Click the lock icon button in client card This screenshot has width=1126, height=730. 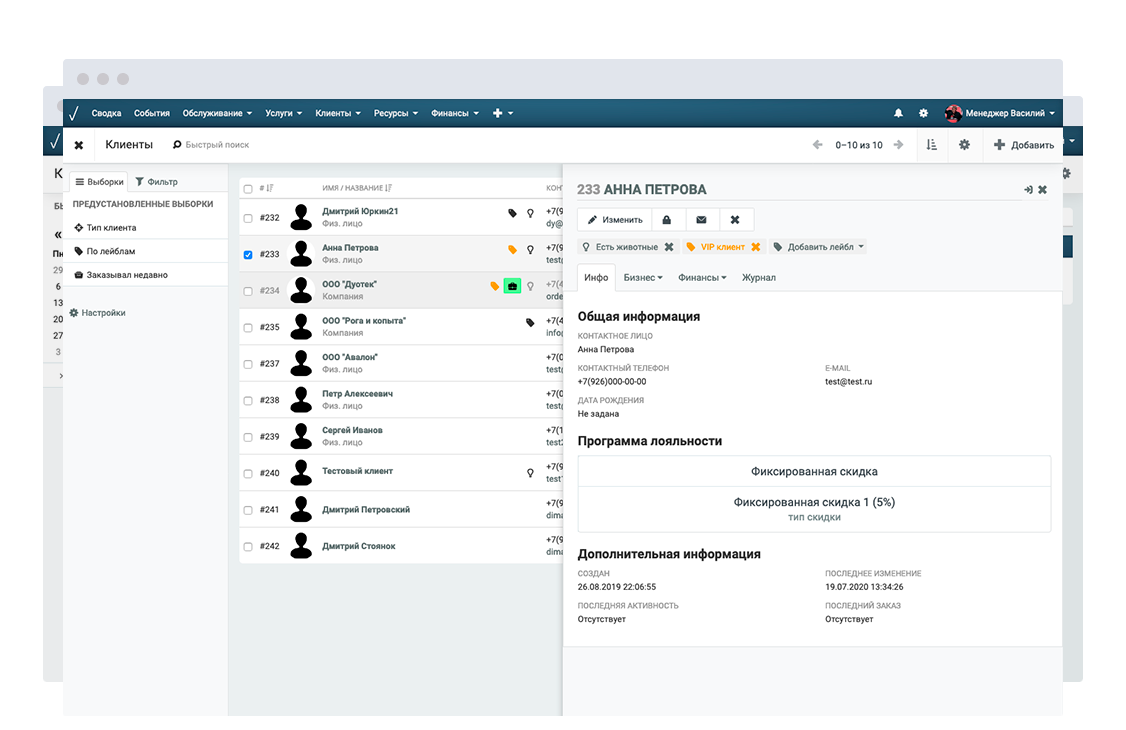click(x=666, y=220)
